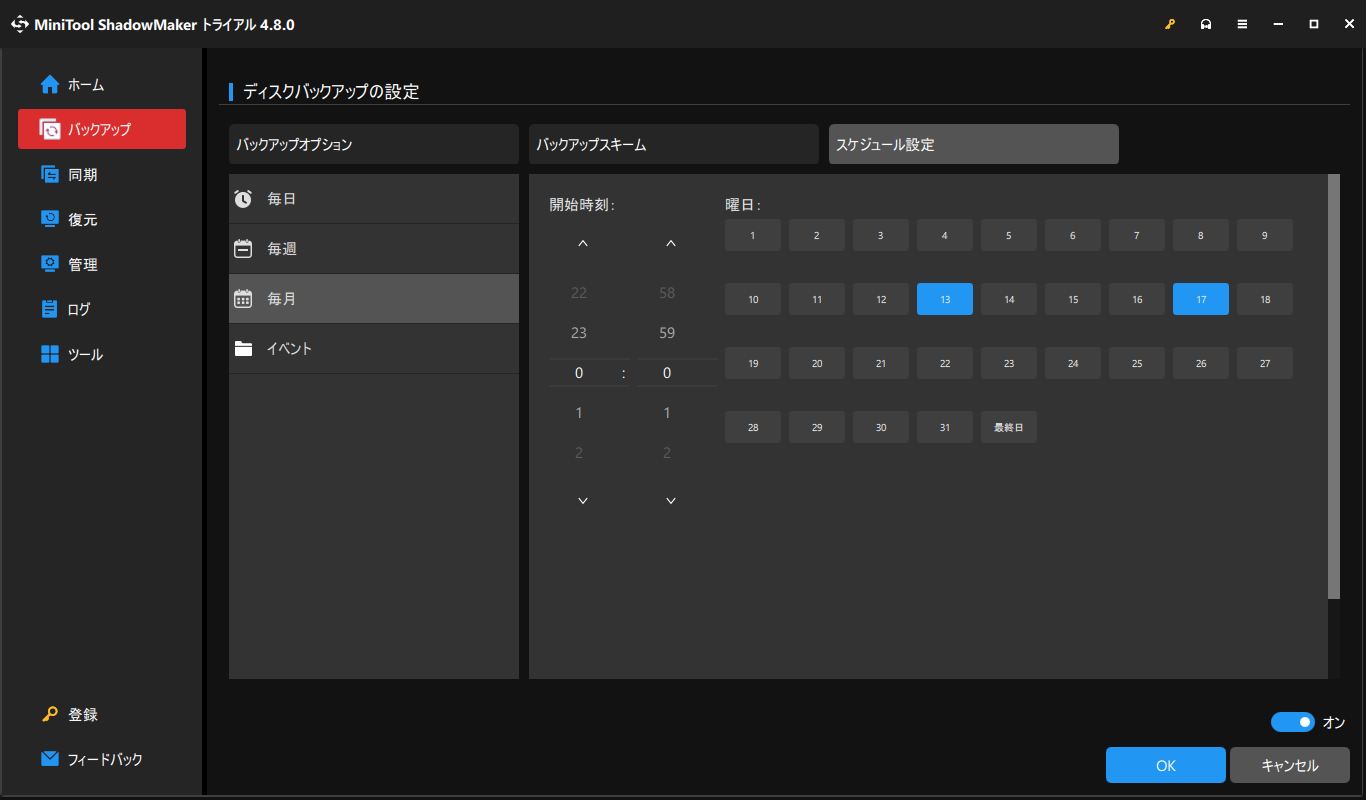Select day 30 of the month
The width and height of the screenshot is (1366, 800).
(x=881, y=427)
